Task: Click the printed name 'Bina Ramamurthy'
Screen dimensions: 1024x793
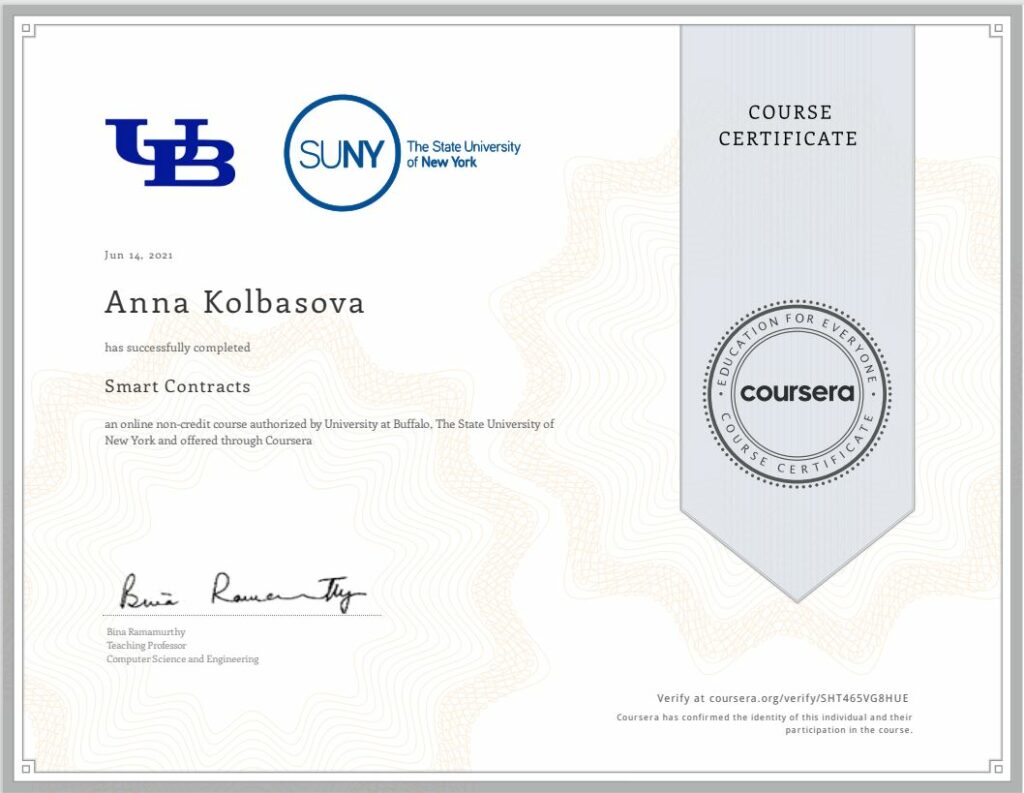Action: (146, 632)
